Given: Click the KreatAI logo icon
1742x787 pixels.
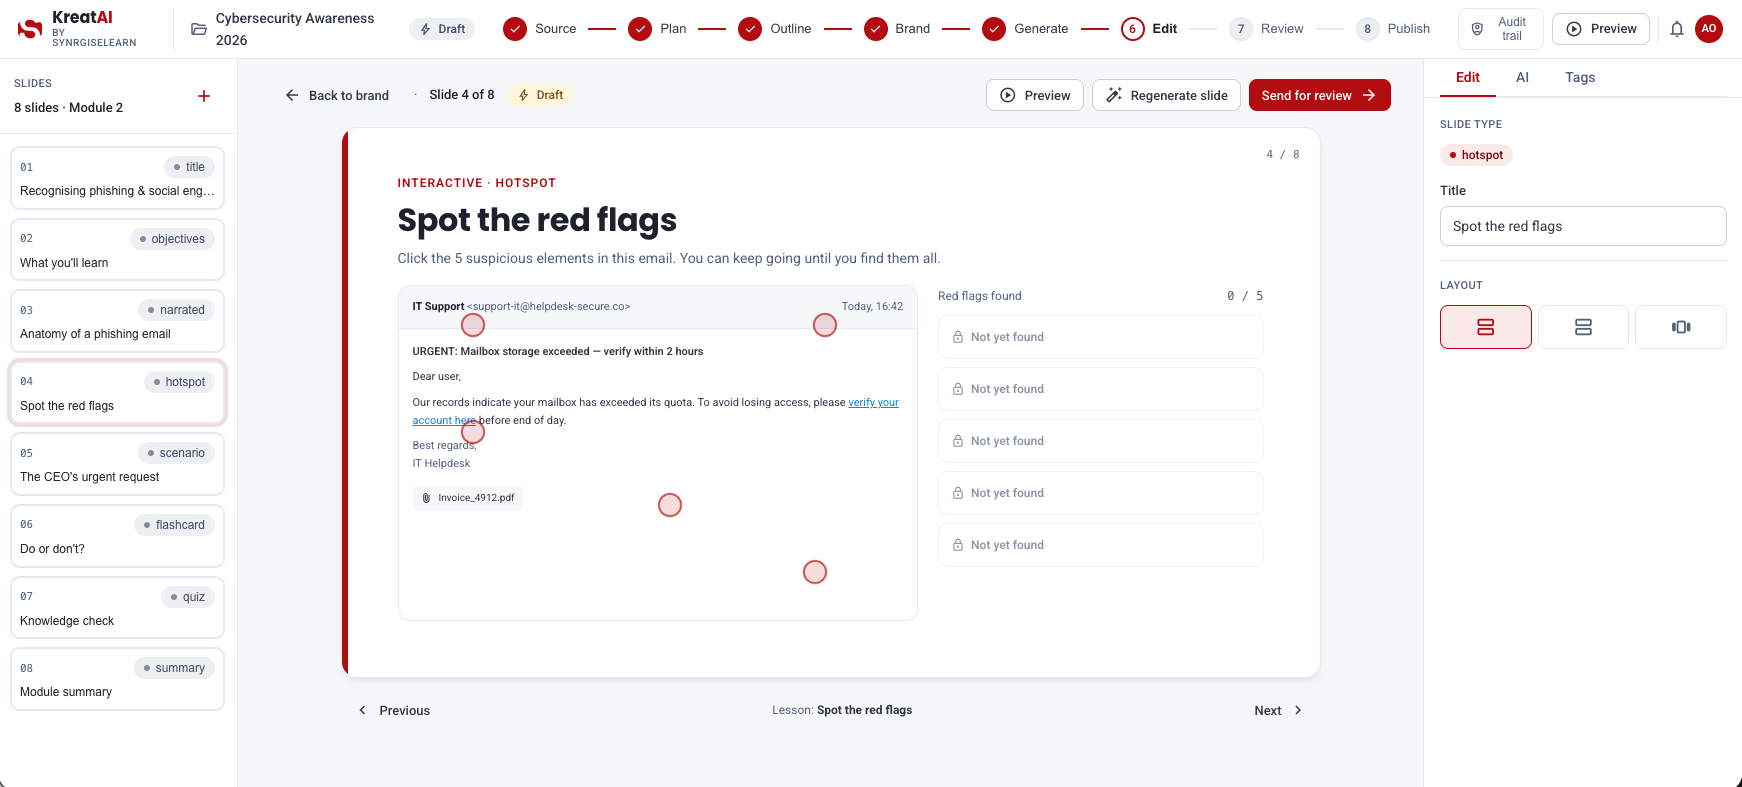Looking at the screenshot, I should coord(30,29).
